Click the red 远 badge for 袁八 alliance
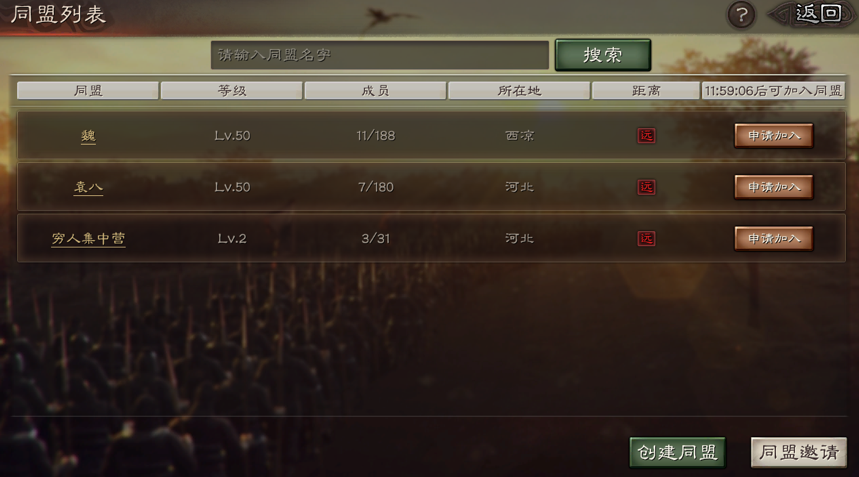The height and width of the screenshot is (477, 859). pos(646,187)
